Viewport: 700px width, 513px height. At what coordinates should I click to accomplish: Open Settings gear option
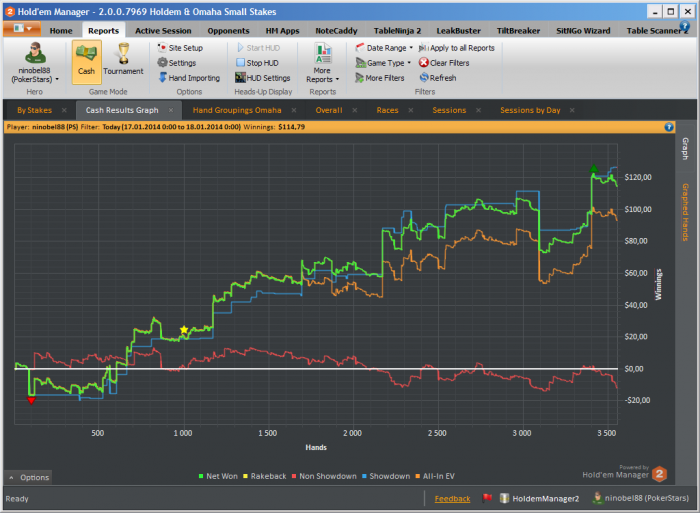pos(177,63)
